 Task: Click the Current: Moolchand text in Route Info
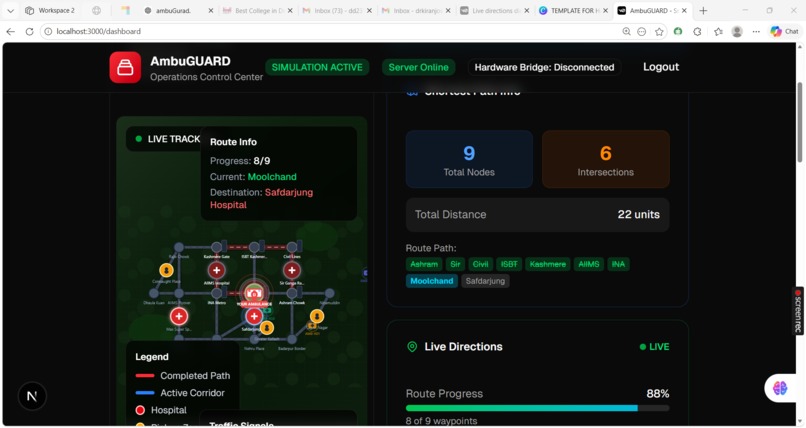click(x=253, y=177)
